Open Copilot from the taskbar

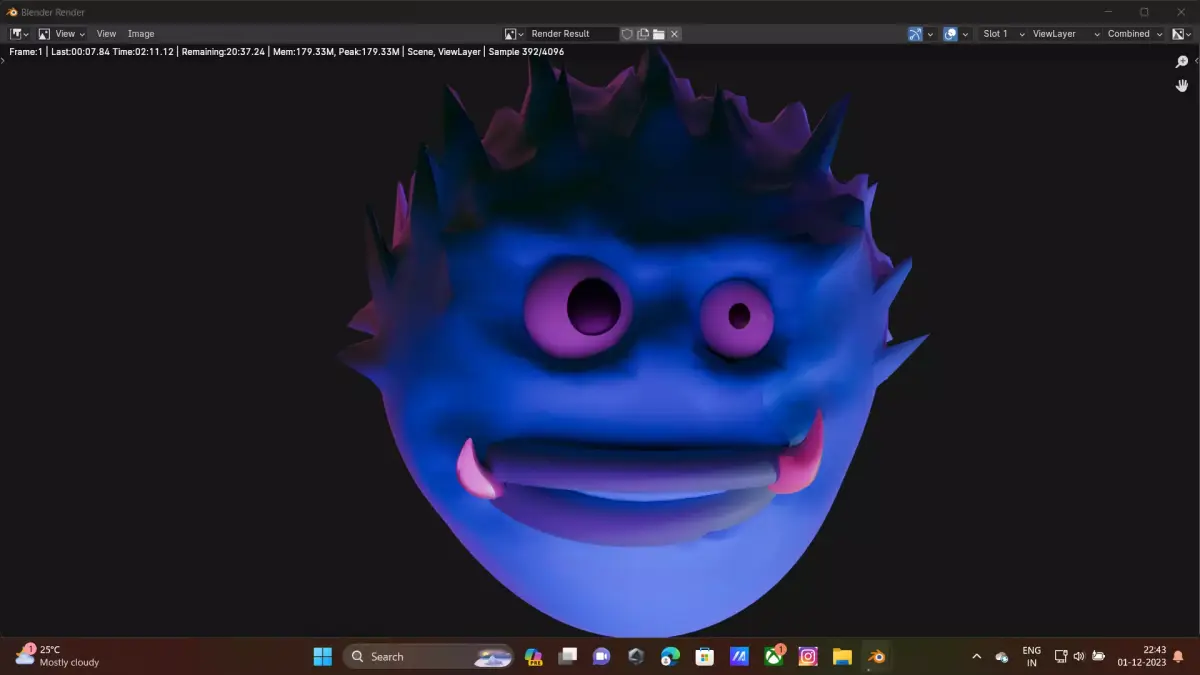click(x=533, y=657)
